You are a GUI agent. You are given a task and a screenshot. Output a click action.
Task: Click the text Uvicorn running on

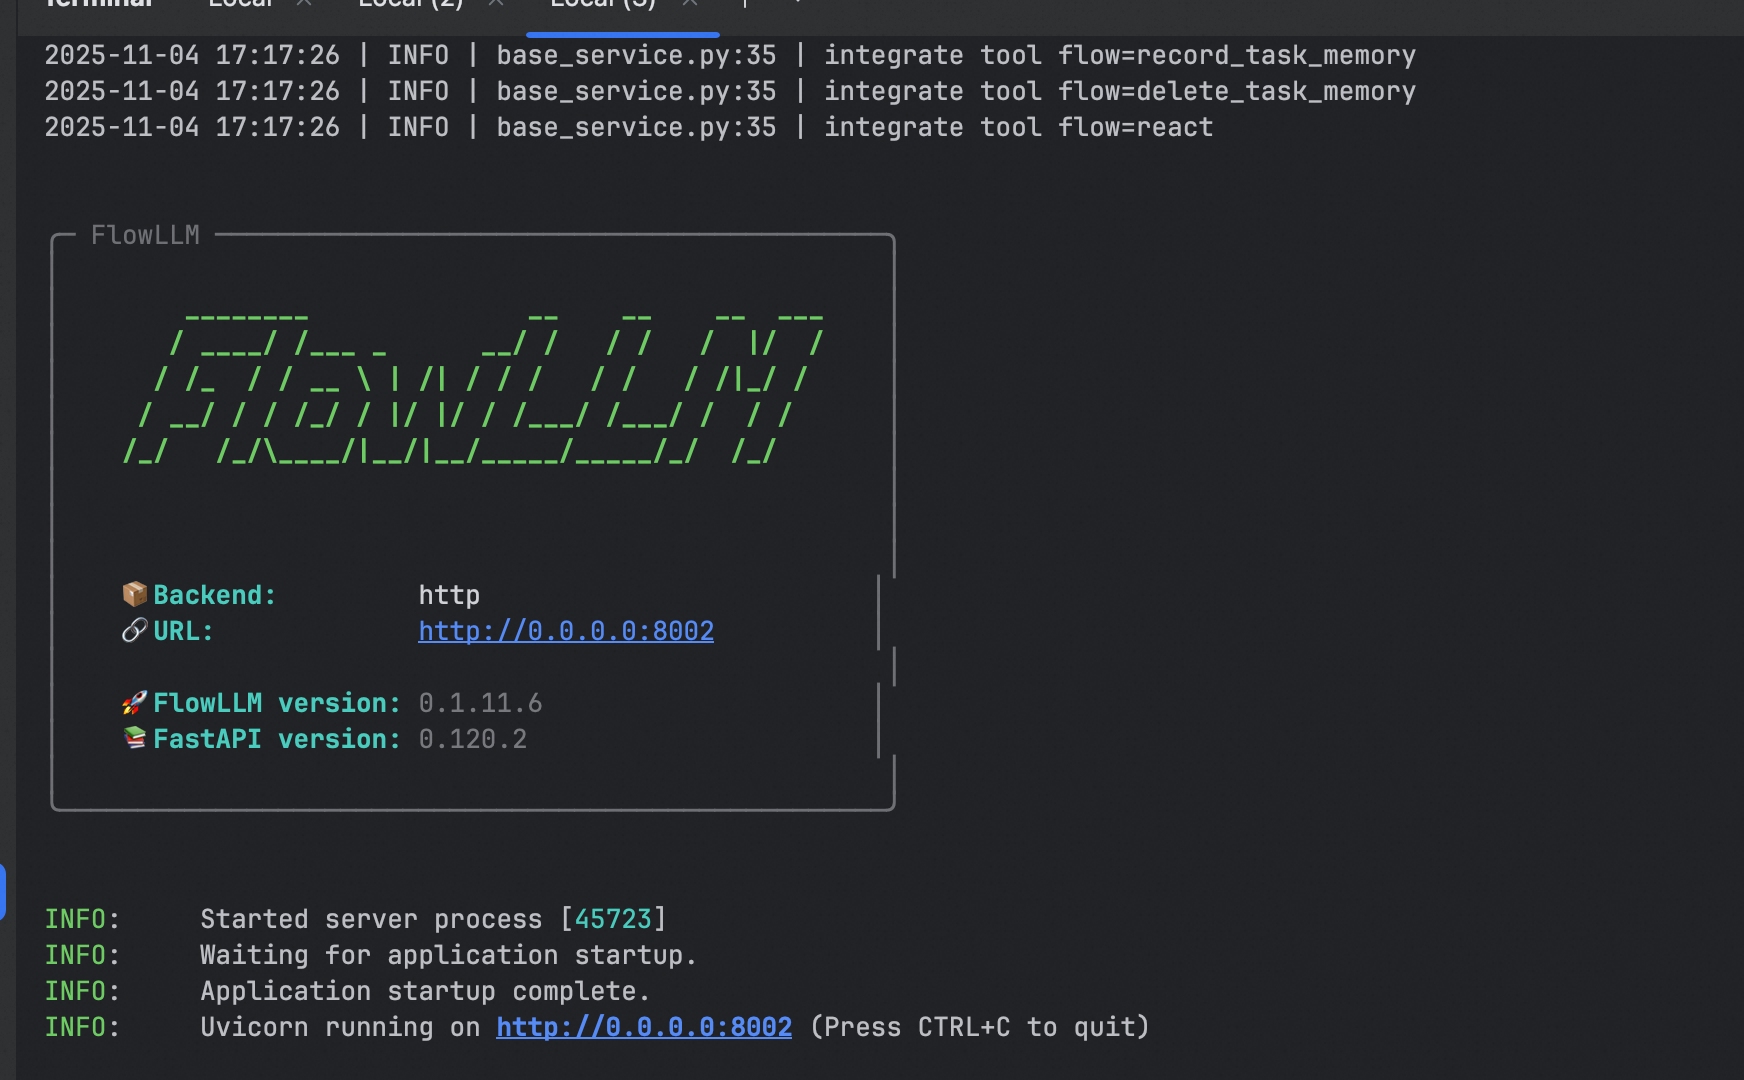[x=340, y=1027]
